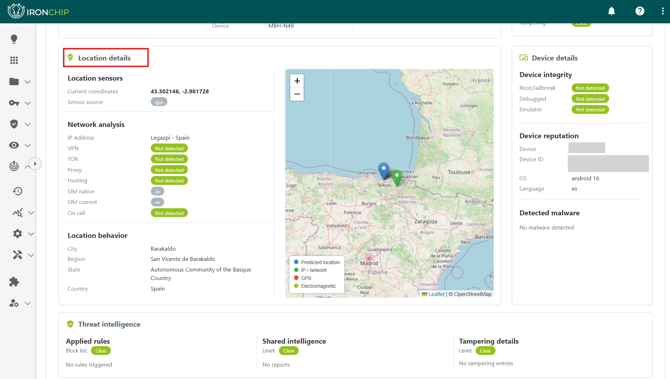This screenshot has height=379, width=670.
Task: Open the user admin sidebar icon
Action: pos(14,303)
